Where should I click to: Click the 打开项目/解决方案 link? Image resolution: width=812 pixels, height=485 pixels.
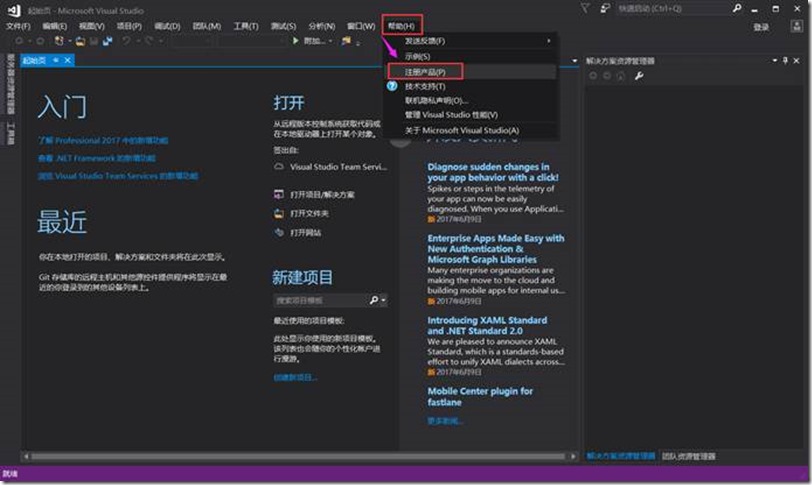(322, 195)
